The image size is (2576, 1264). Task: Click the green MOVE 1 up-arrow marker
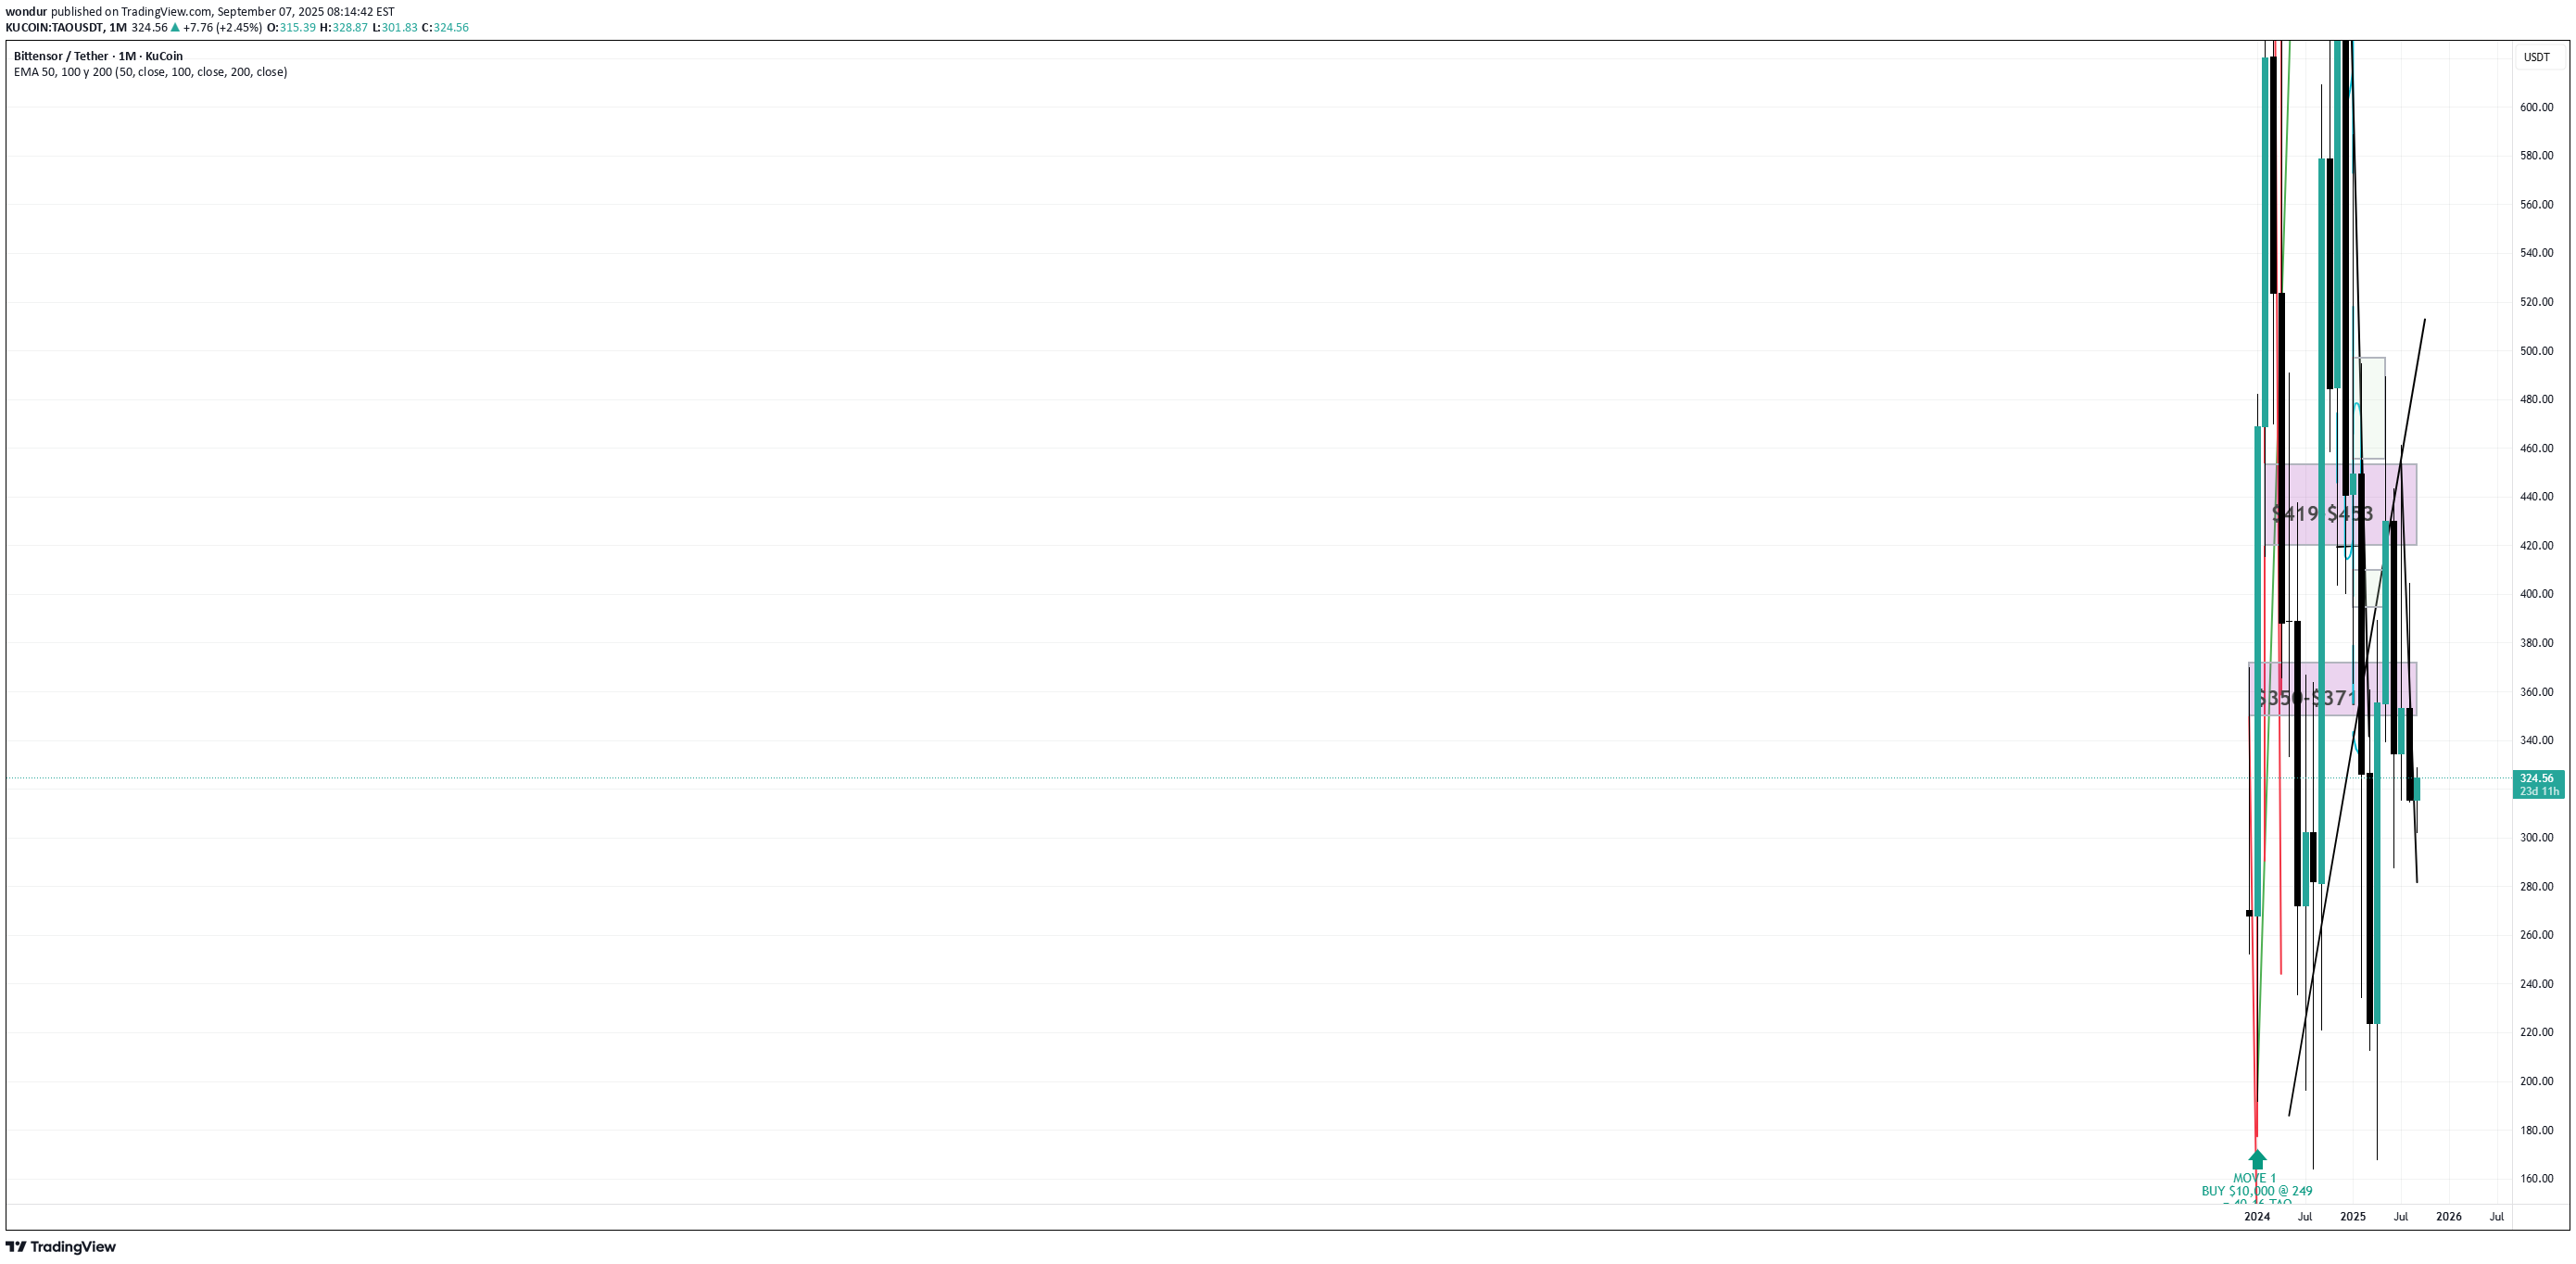pos(2257,1159)
